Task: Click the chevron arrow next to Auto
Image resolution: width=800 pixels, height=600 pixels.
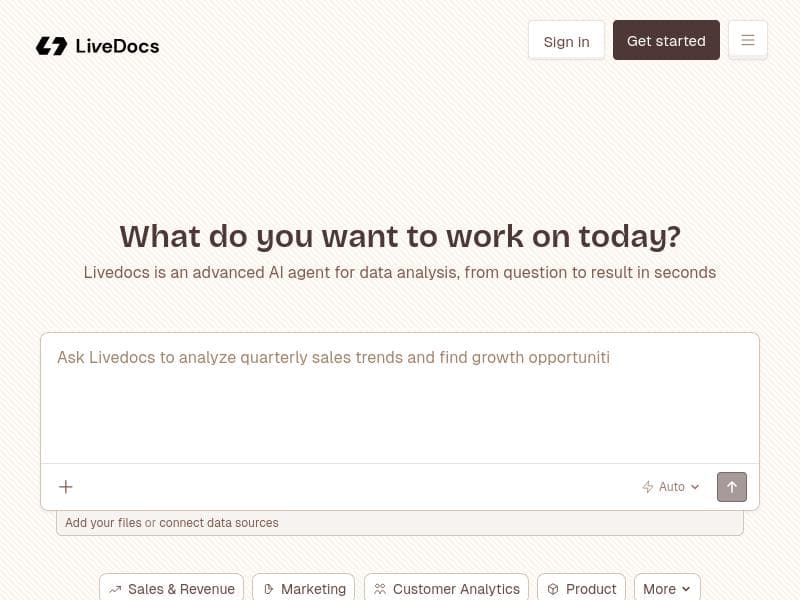Action: click(x=695, y=487)
